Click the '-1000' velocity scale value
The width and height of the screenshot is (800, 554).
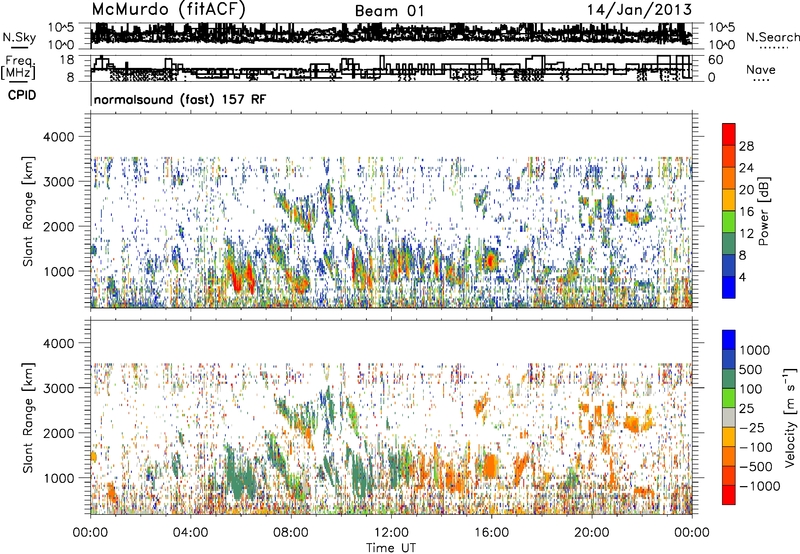tap(760, 486)
